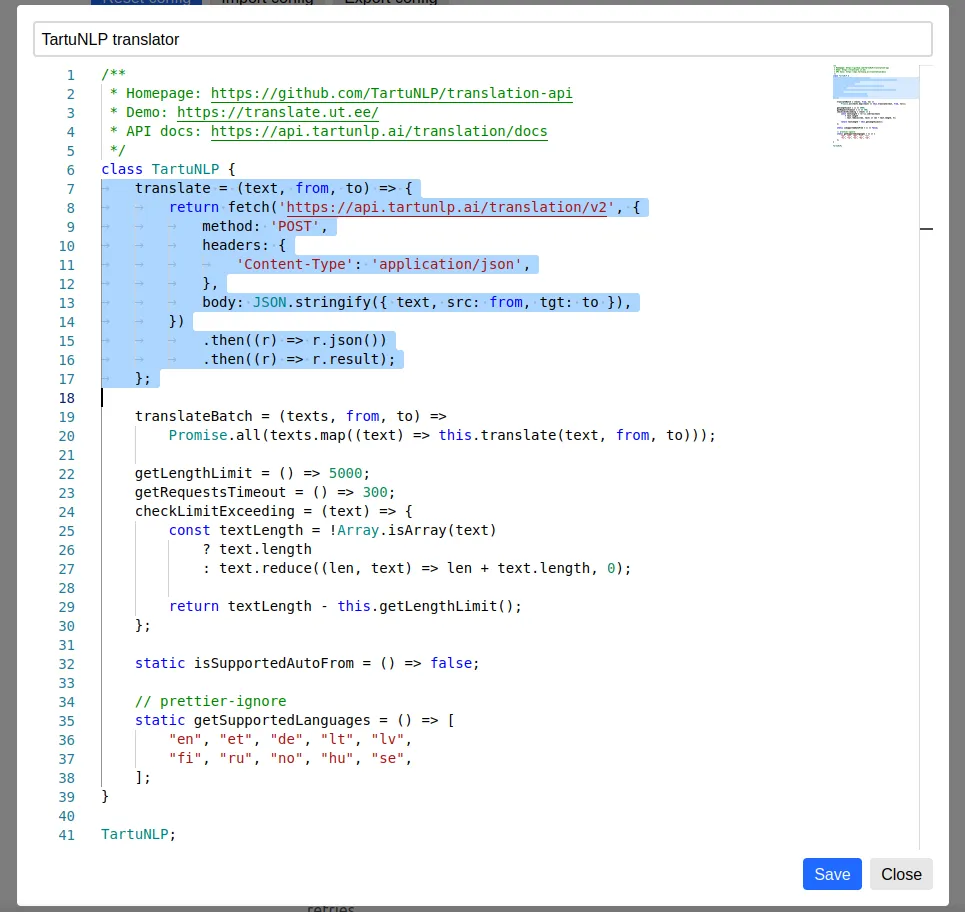Click 'const' keyword on line 25
The image size is (965, 912).
189,530
